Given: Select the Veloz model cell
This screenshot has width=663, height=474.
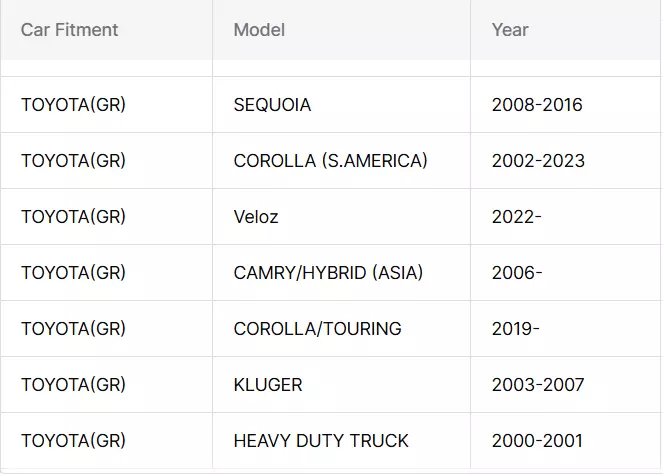Looking at the screenshot, I should click(x=341, y=217).
